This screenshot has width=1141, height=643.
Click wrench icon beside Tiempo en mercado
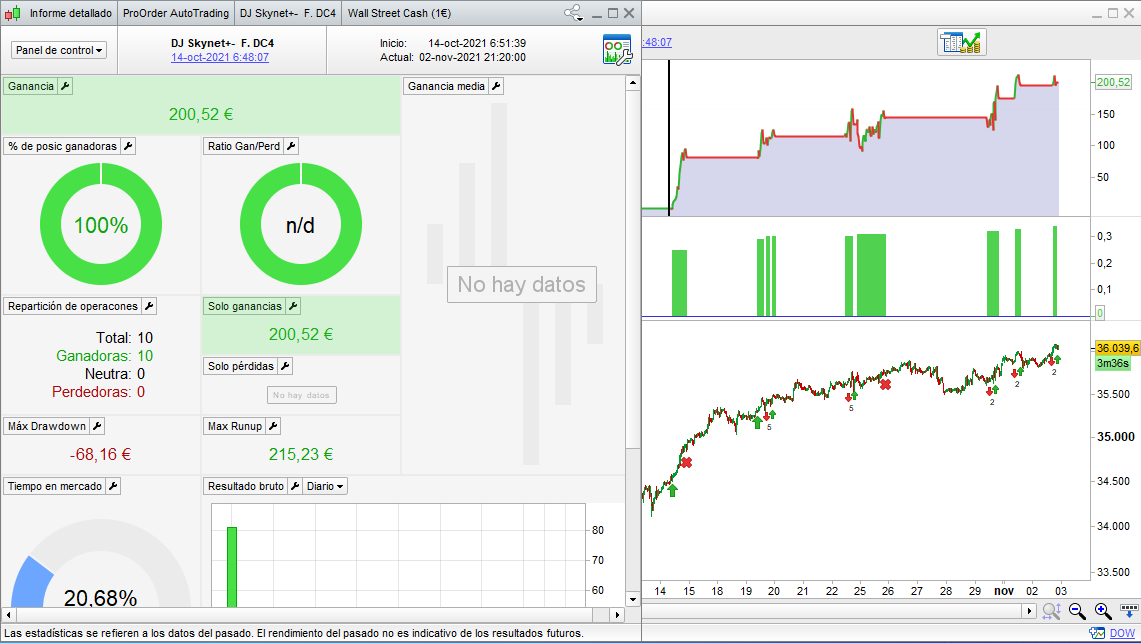pos(113,486)
